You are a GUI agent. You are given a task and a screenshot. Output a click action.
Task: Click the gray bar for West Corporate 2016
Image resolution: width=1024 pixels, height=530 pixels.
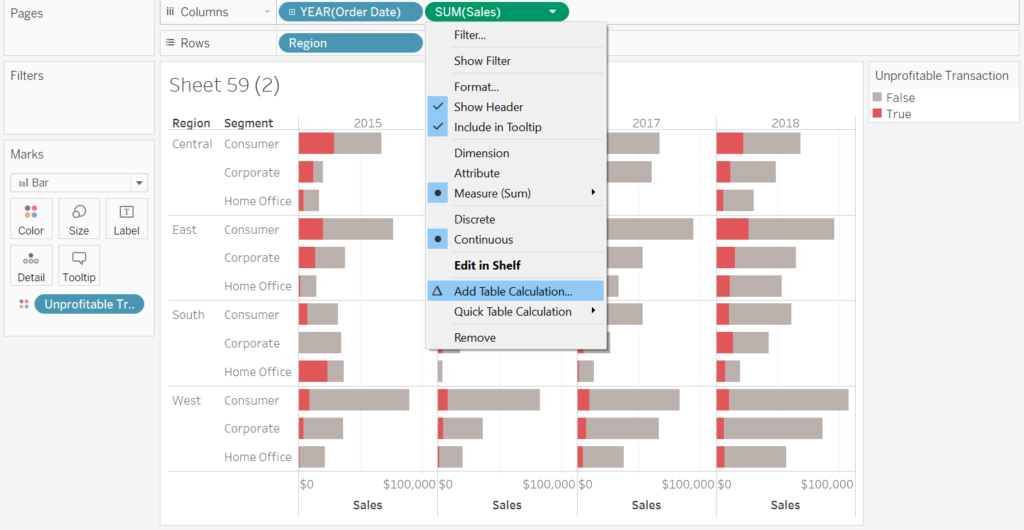pos(462,428)
